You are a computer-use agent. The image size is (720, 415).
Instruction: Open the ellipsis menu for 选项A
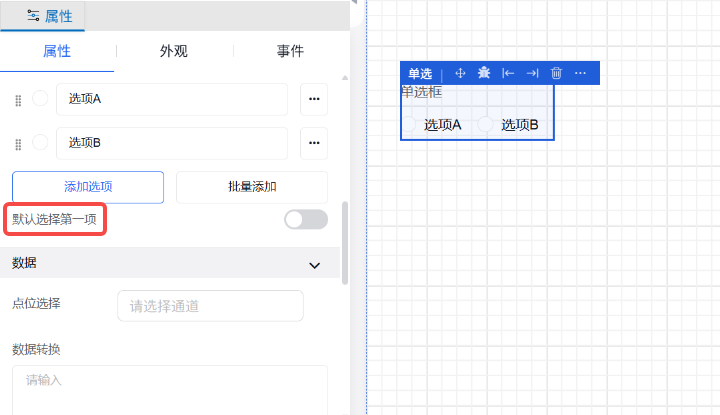[x=314, y=99]
